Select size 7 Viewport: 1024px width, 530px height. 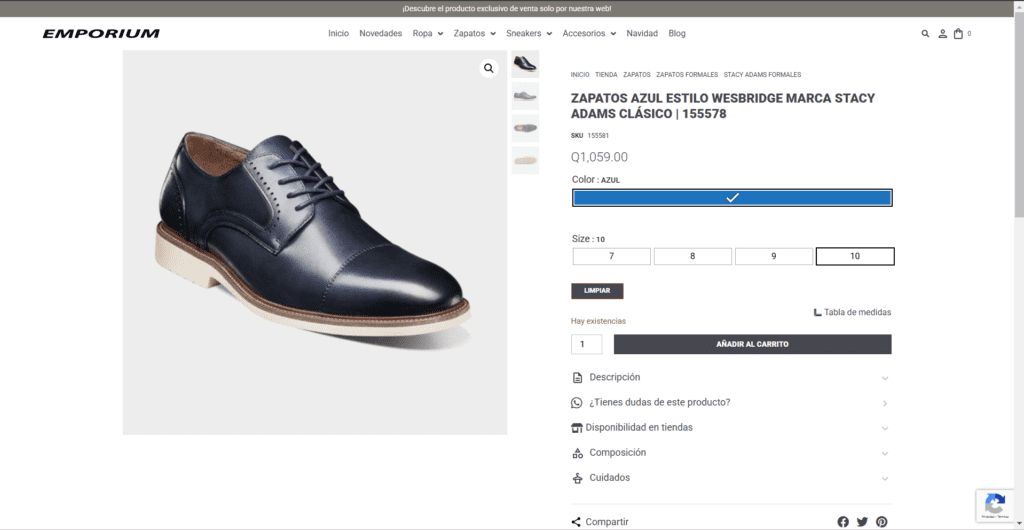coord(612,257)
